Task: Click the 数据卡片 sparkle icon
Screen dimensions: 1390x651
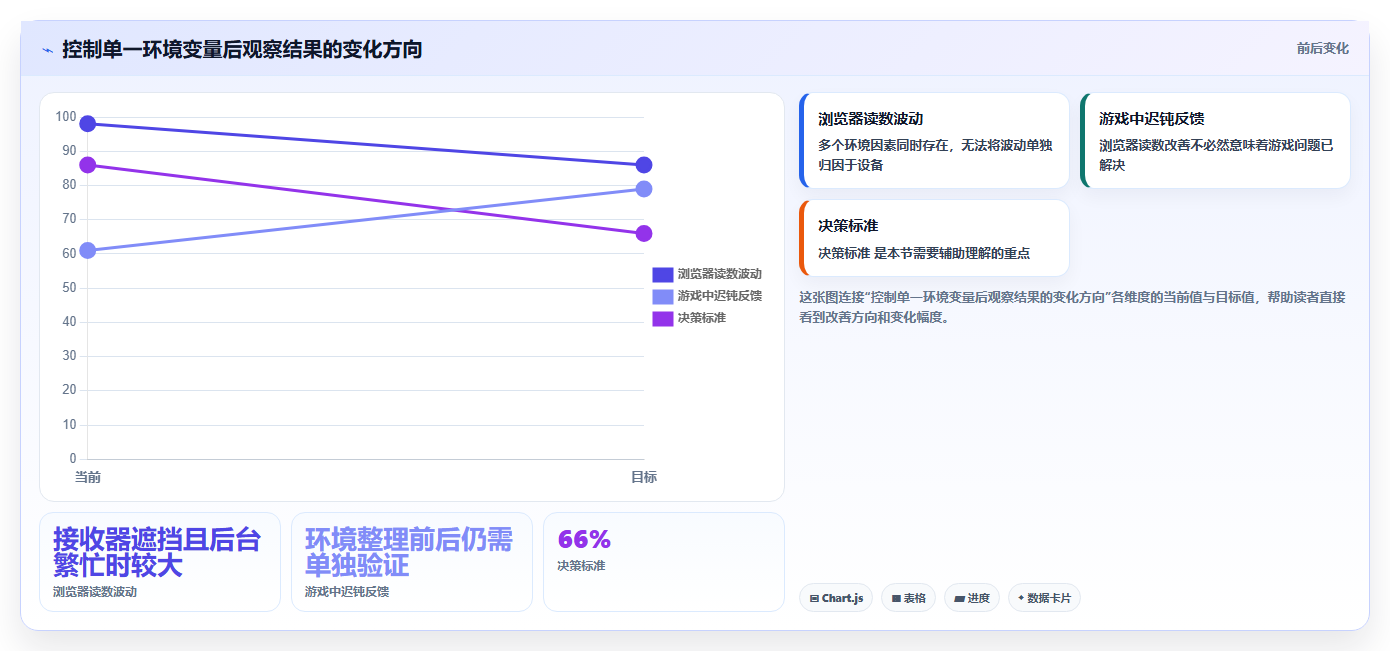Action: point(1021,598)
